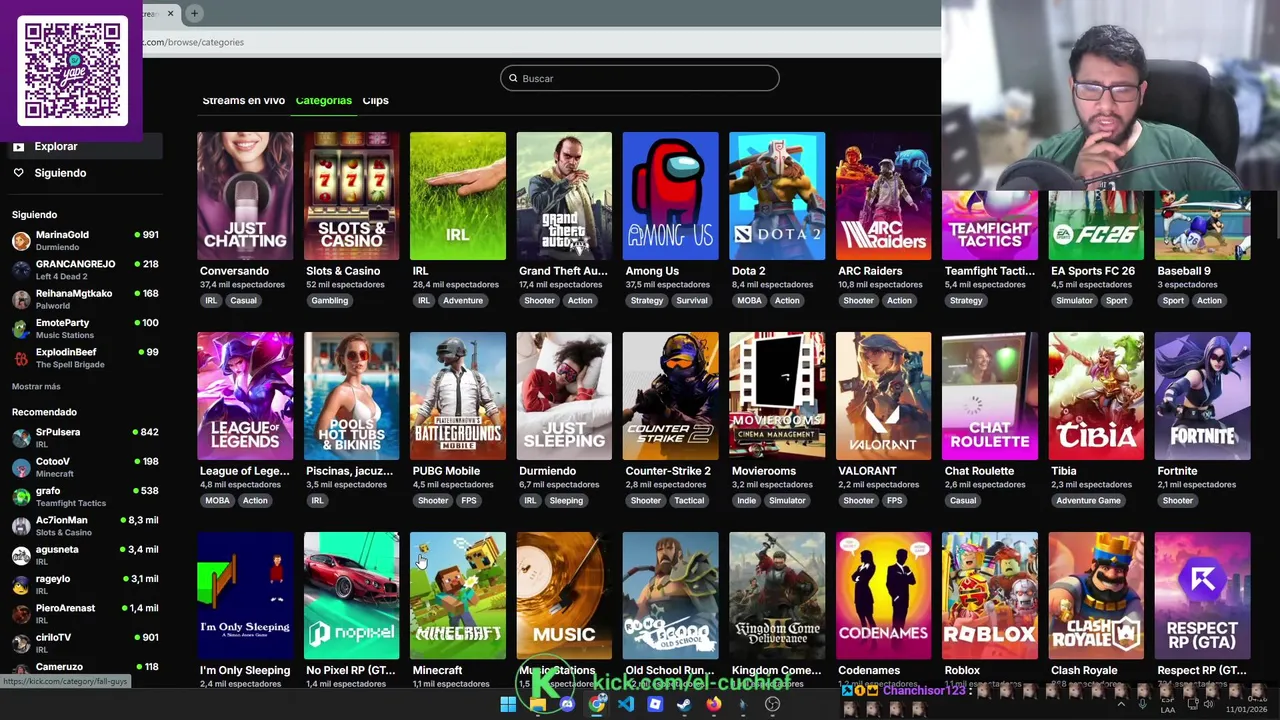Open GRANCANGREJO channel avatar

click(x=21, y=270)
